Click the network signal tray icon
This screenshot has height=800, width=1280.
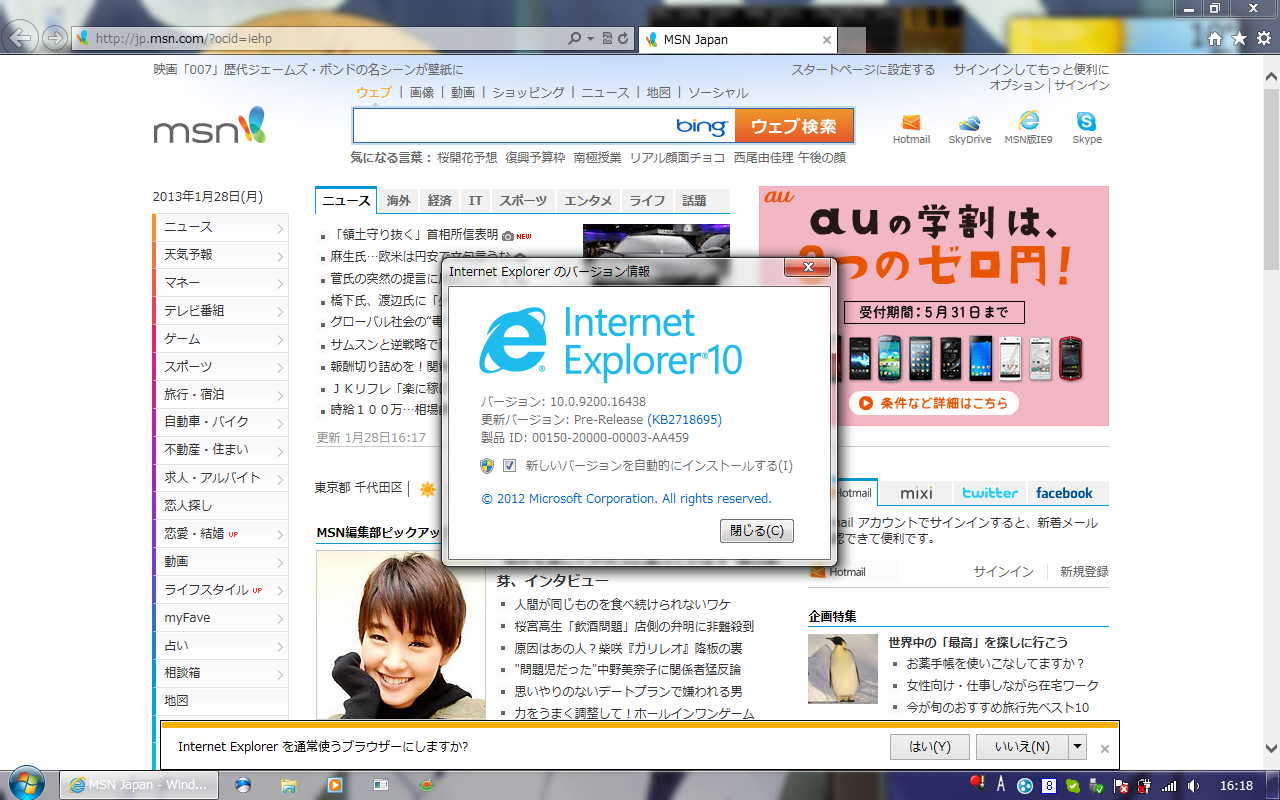coord(1170,786)
